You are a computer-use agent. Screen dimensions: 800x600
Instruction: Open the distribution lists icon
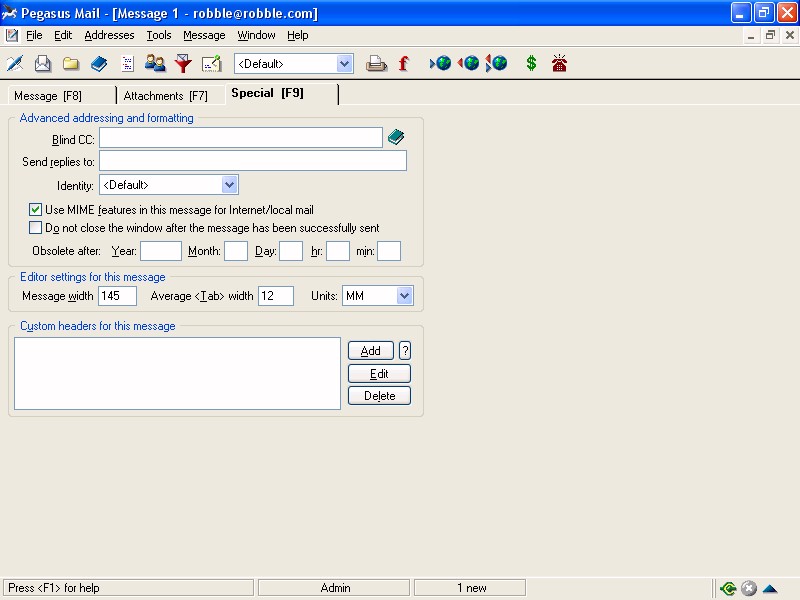tap(127, 64)
